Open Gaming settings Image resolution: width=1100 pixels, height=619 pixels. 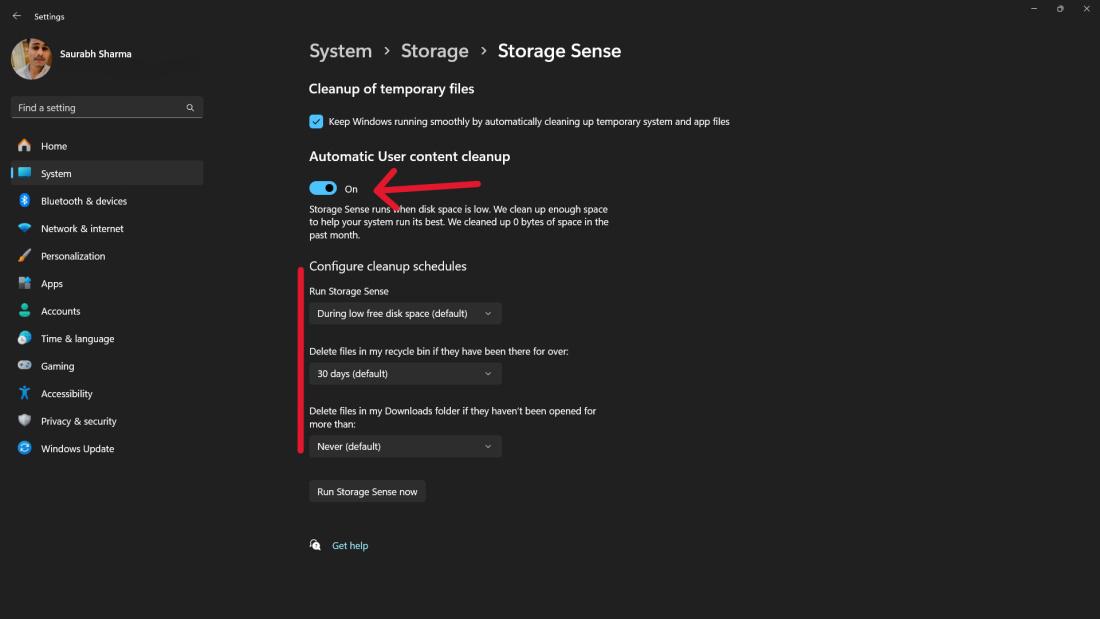point(55,366)
